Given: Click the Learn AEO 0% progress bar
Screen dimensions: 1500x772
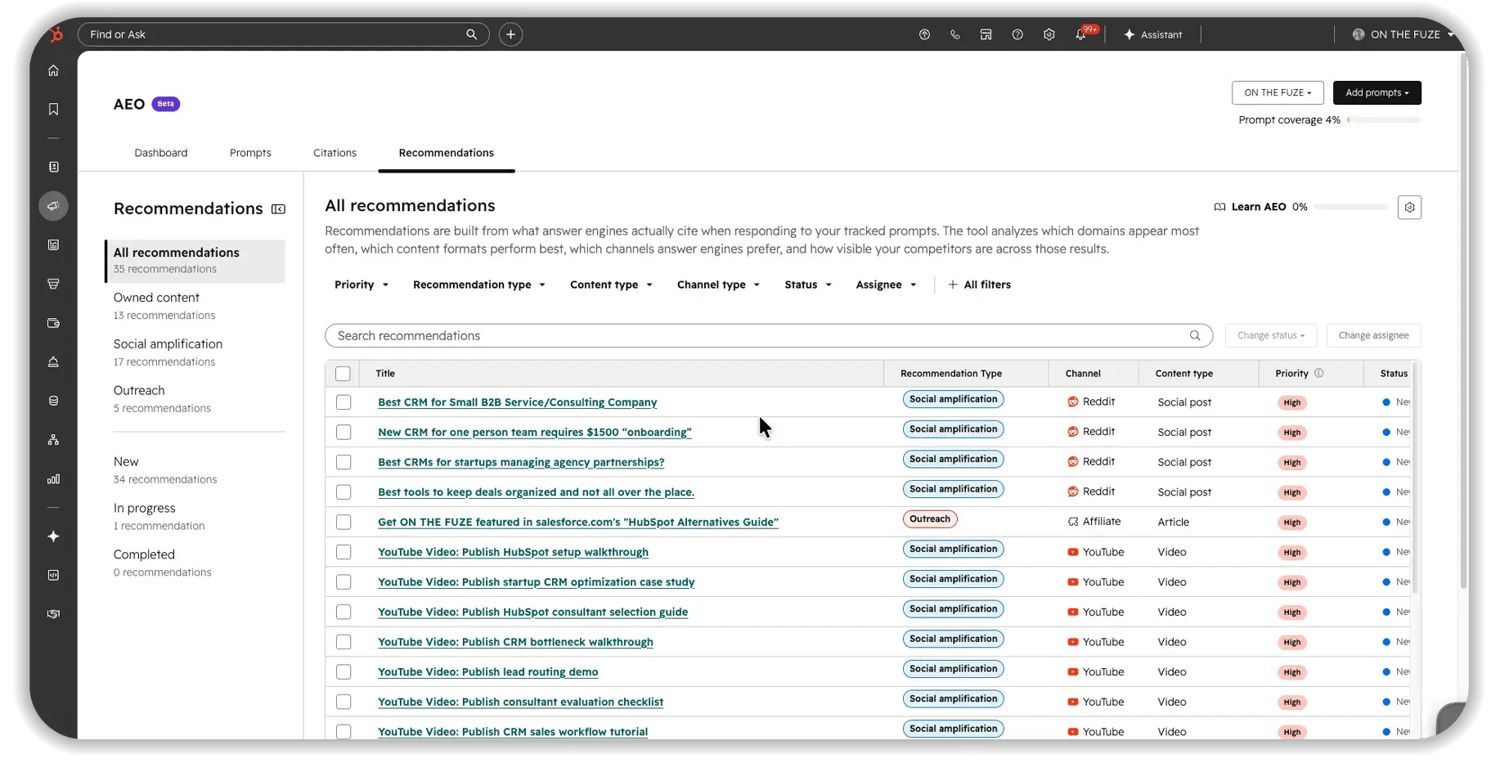Looking at the screenshot, I should click(1352, 207).
